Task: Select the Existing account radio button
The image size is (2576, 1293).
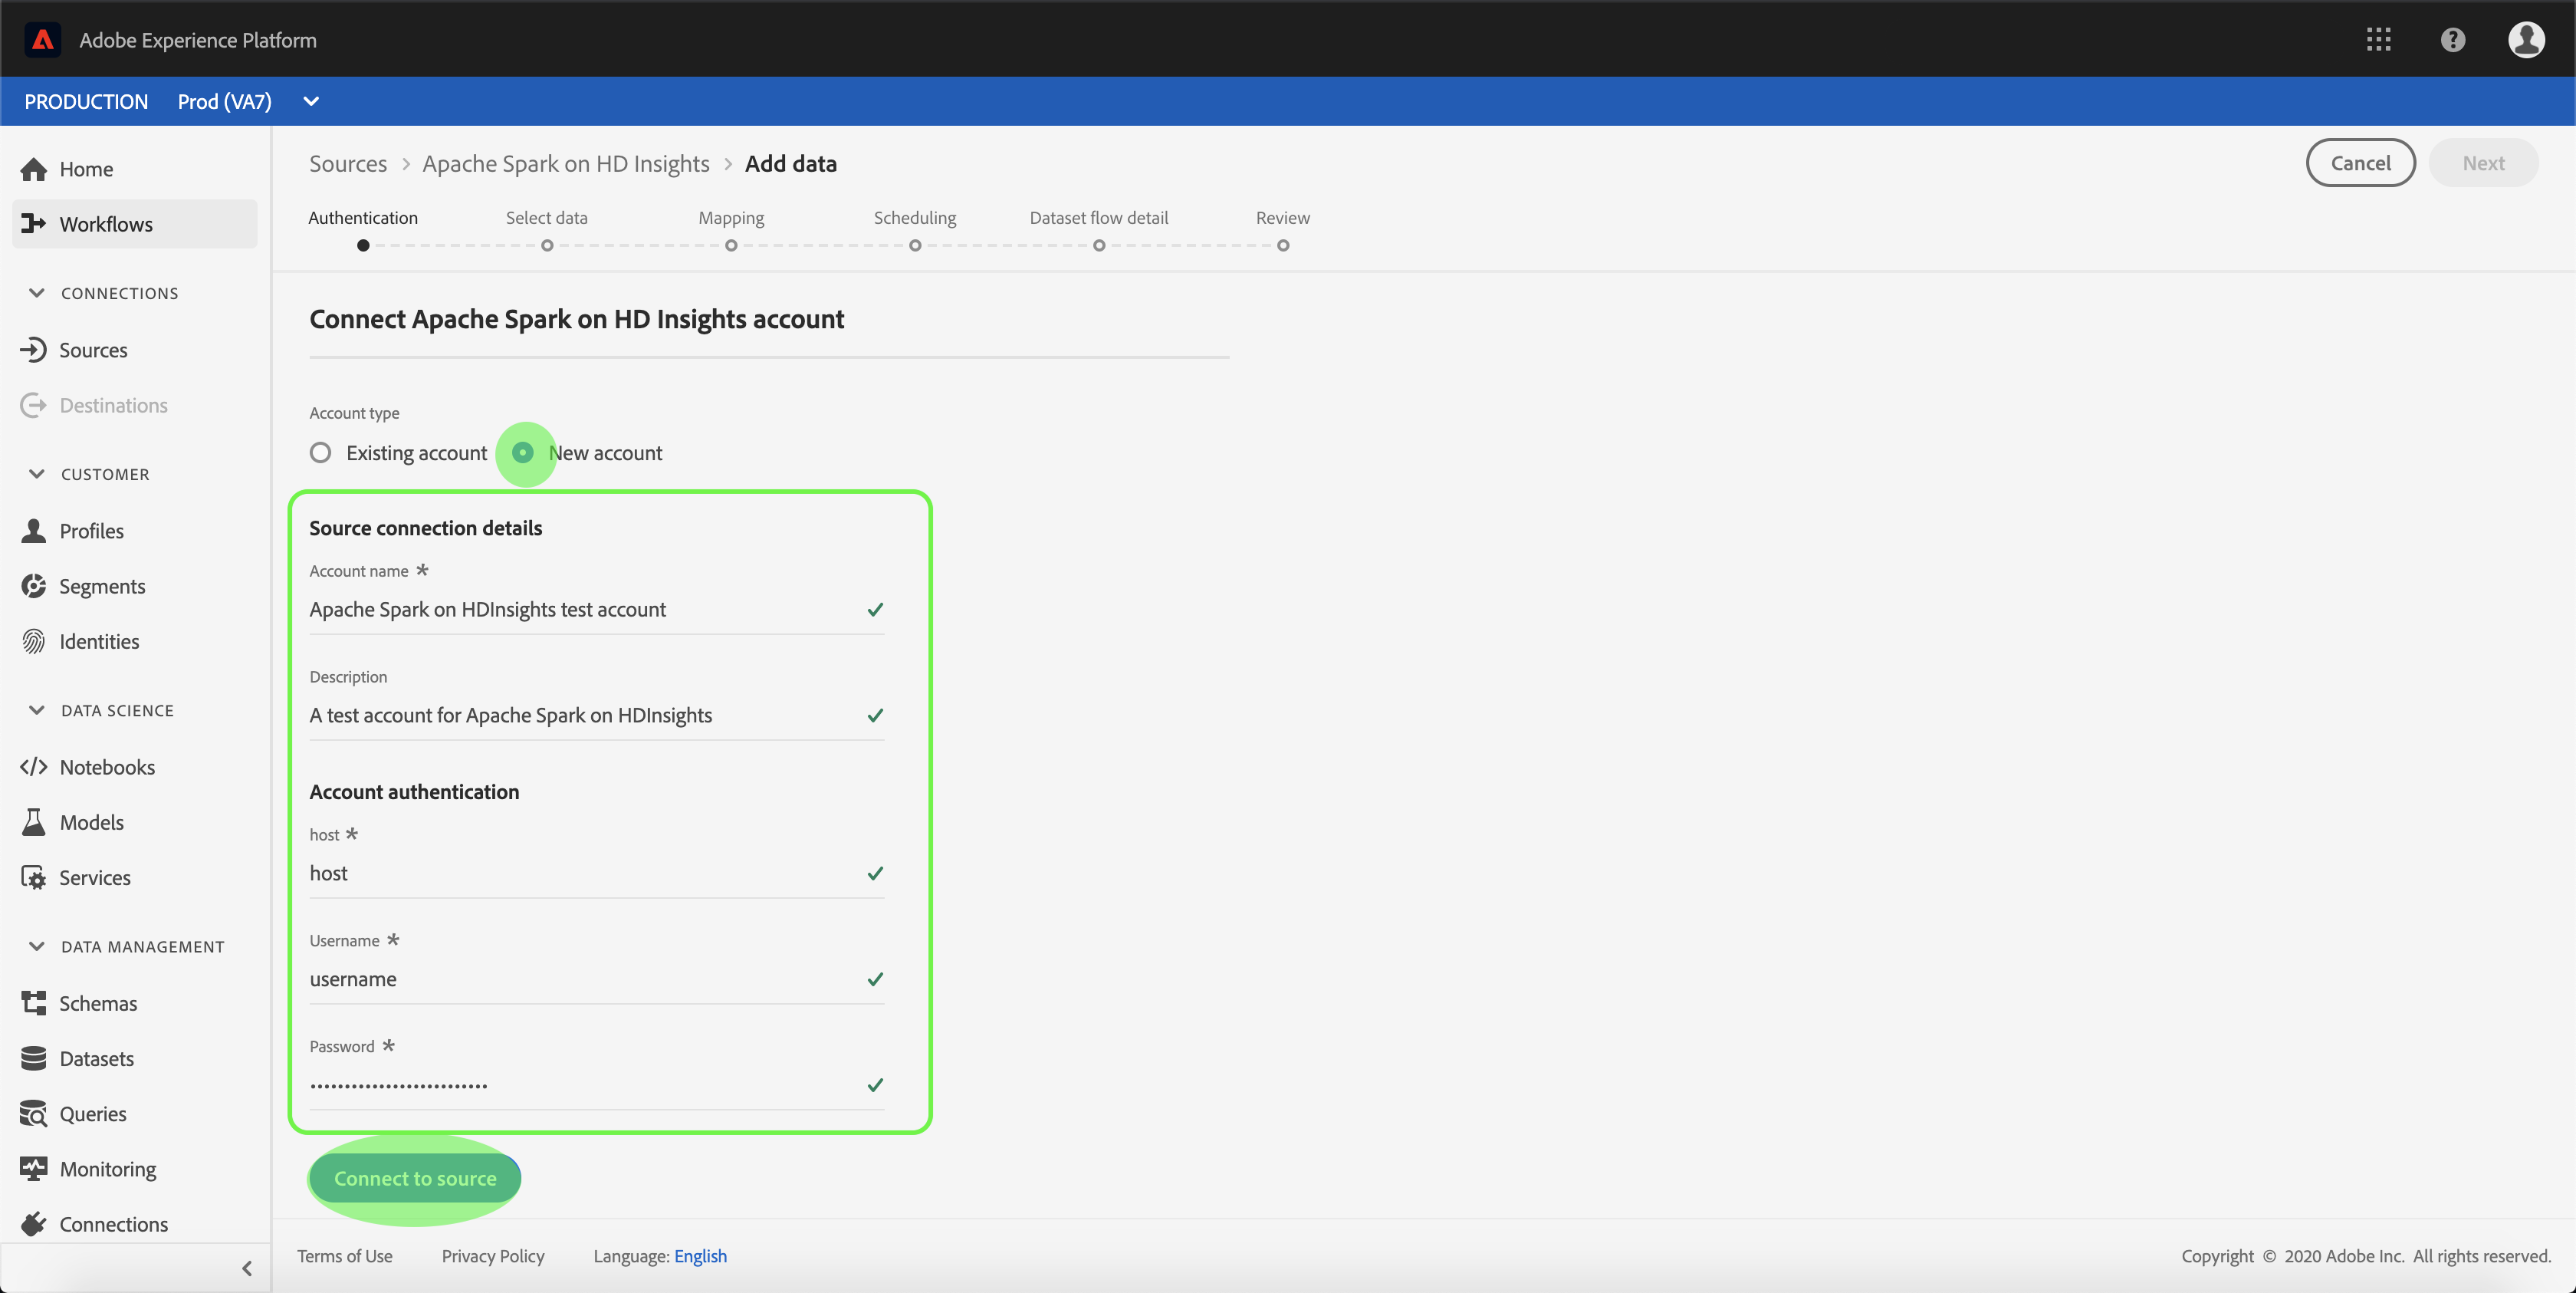Action: (x=320, y=453)
